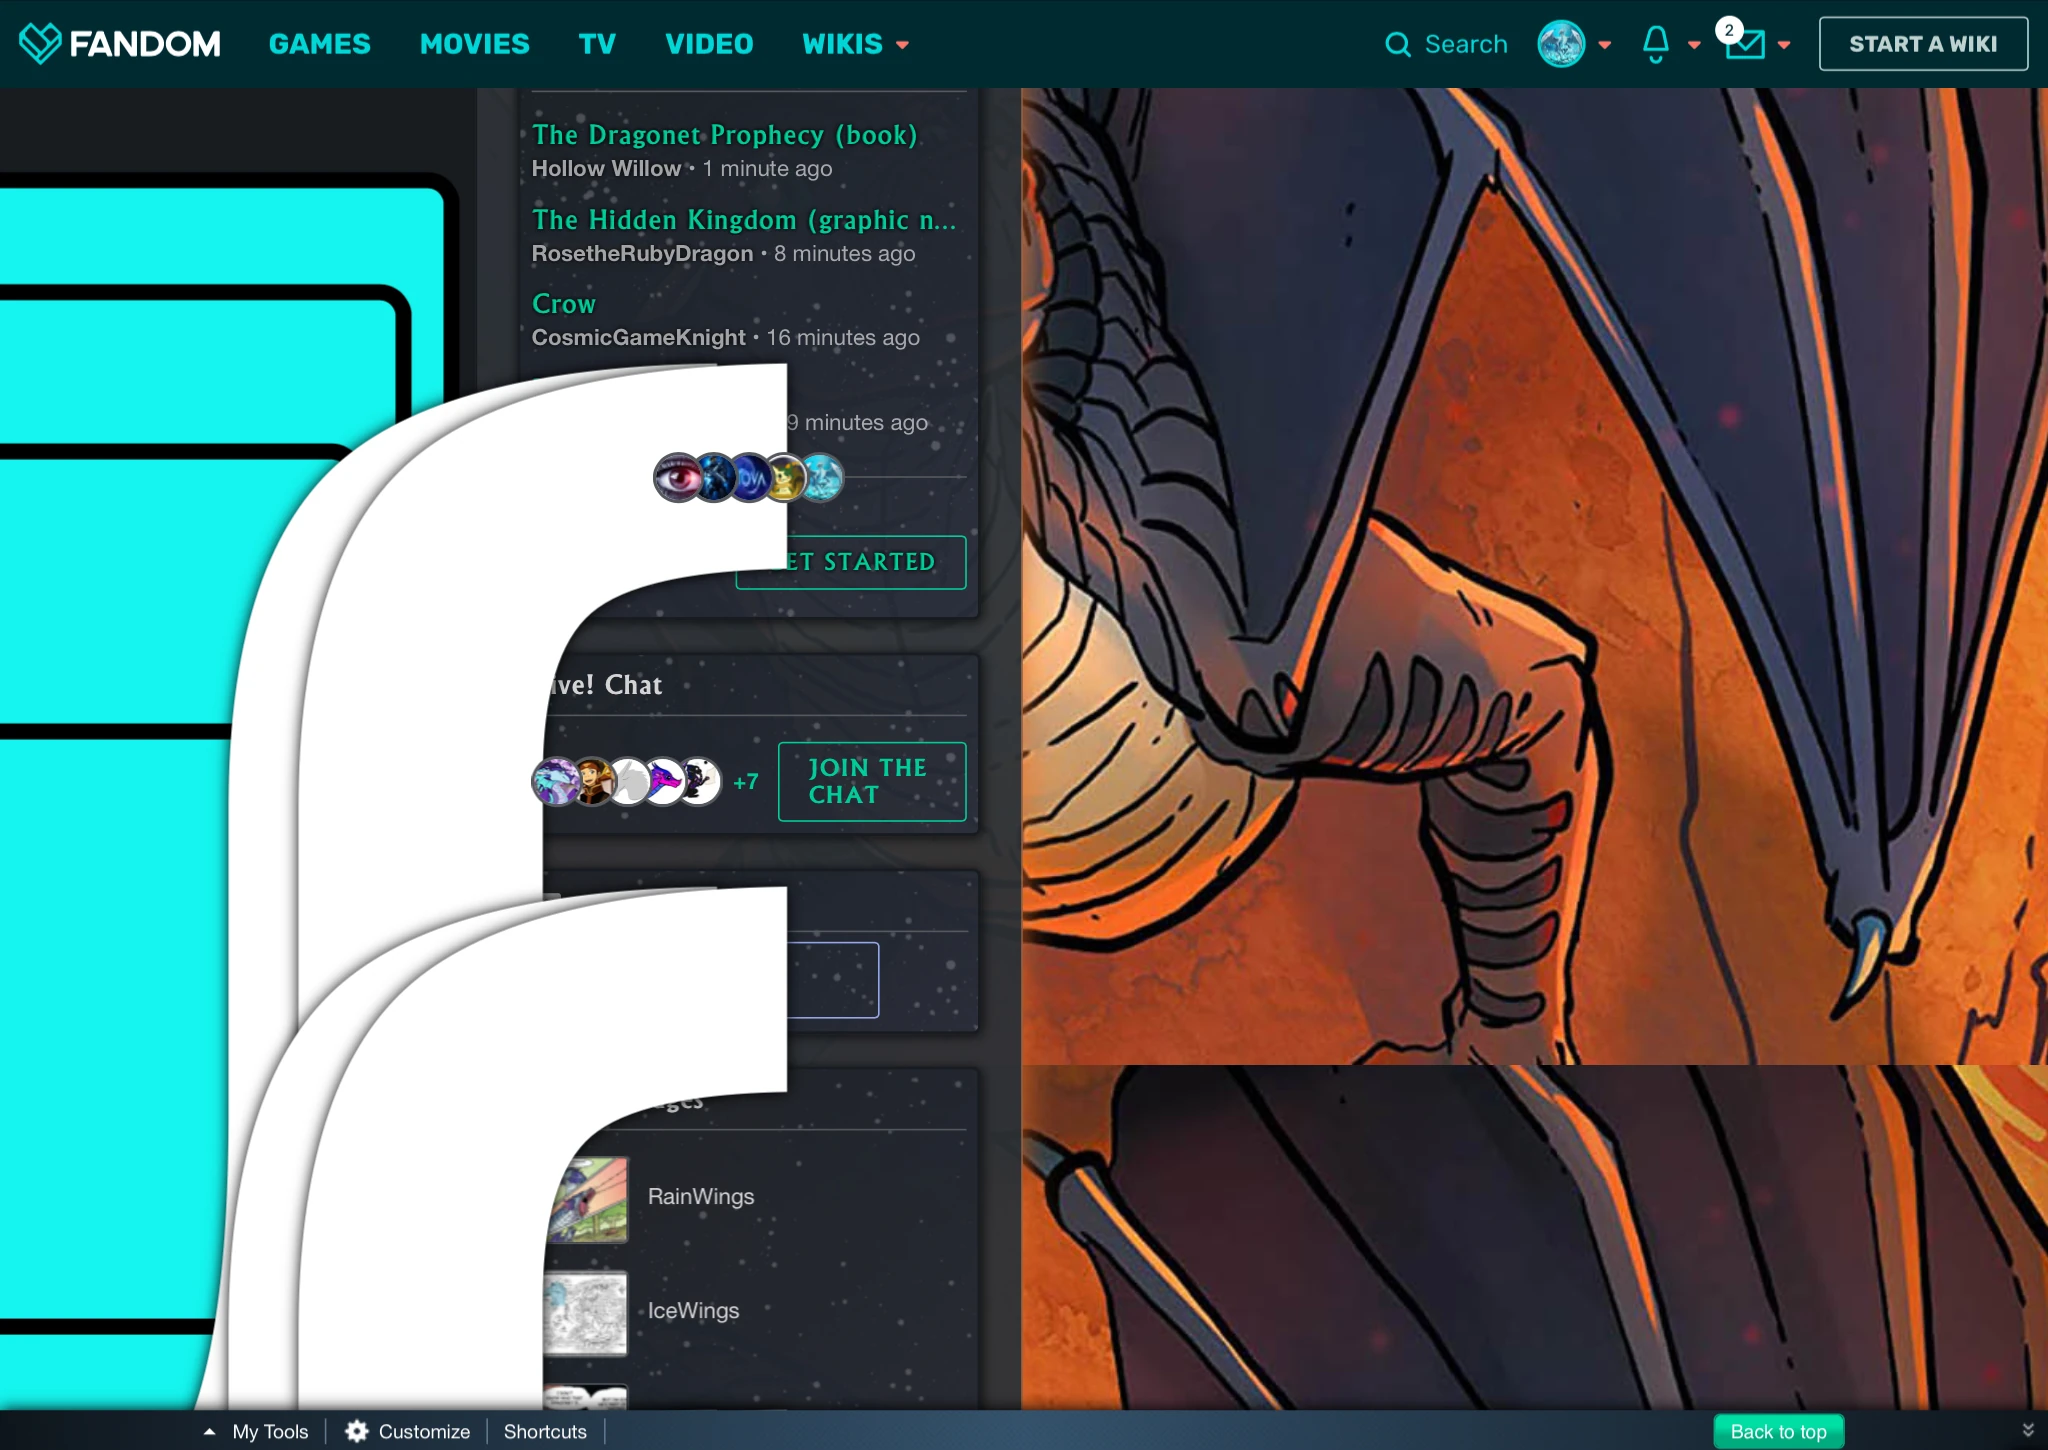Open the GAMES navigation item
The image size is (2048, 1450).
click(319, 44)
